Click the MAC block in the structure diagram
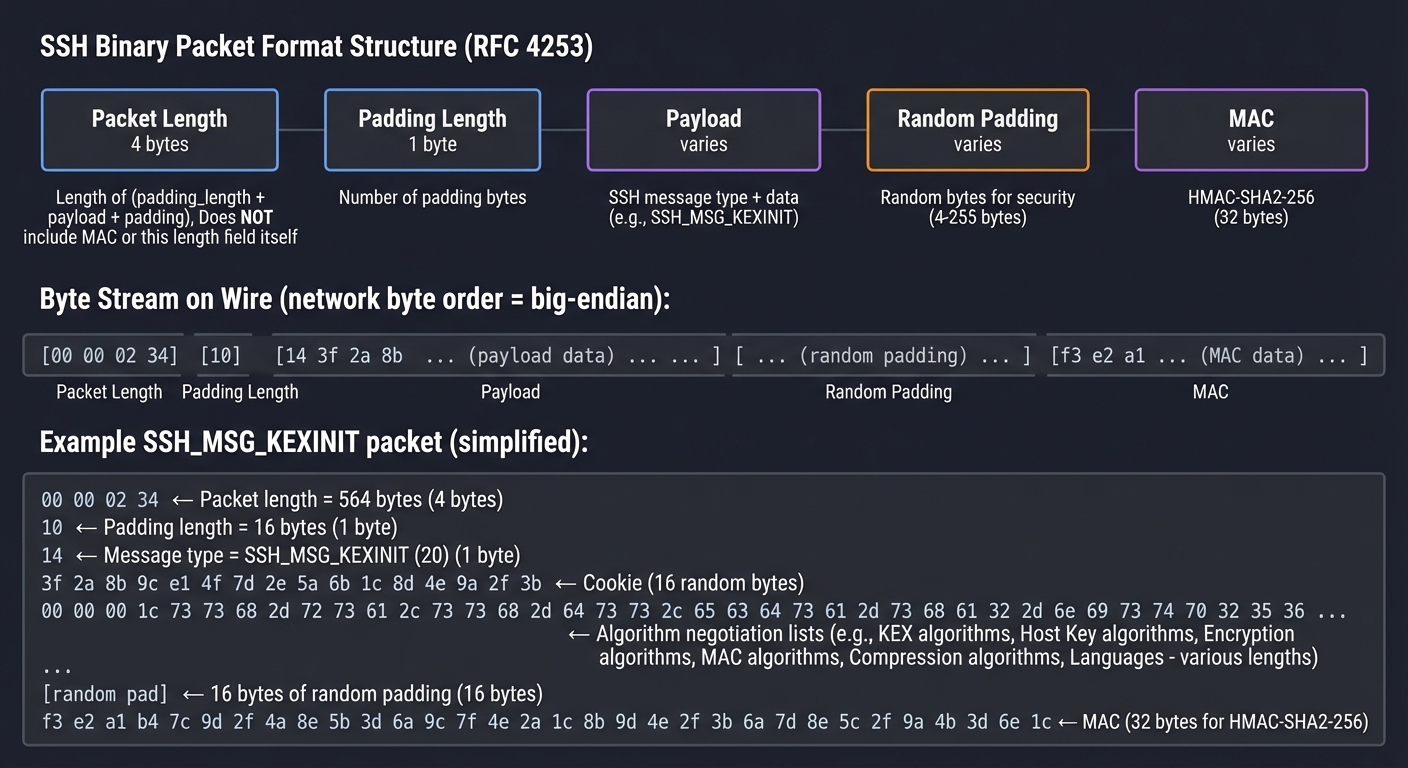Viewport: 1408px width, 768px height. tap(1250, 129)
